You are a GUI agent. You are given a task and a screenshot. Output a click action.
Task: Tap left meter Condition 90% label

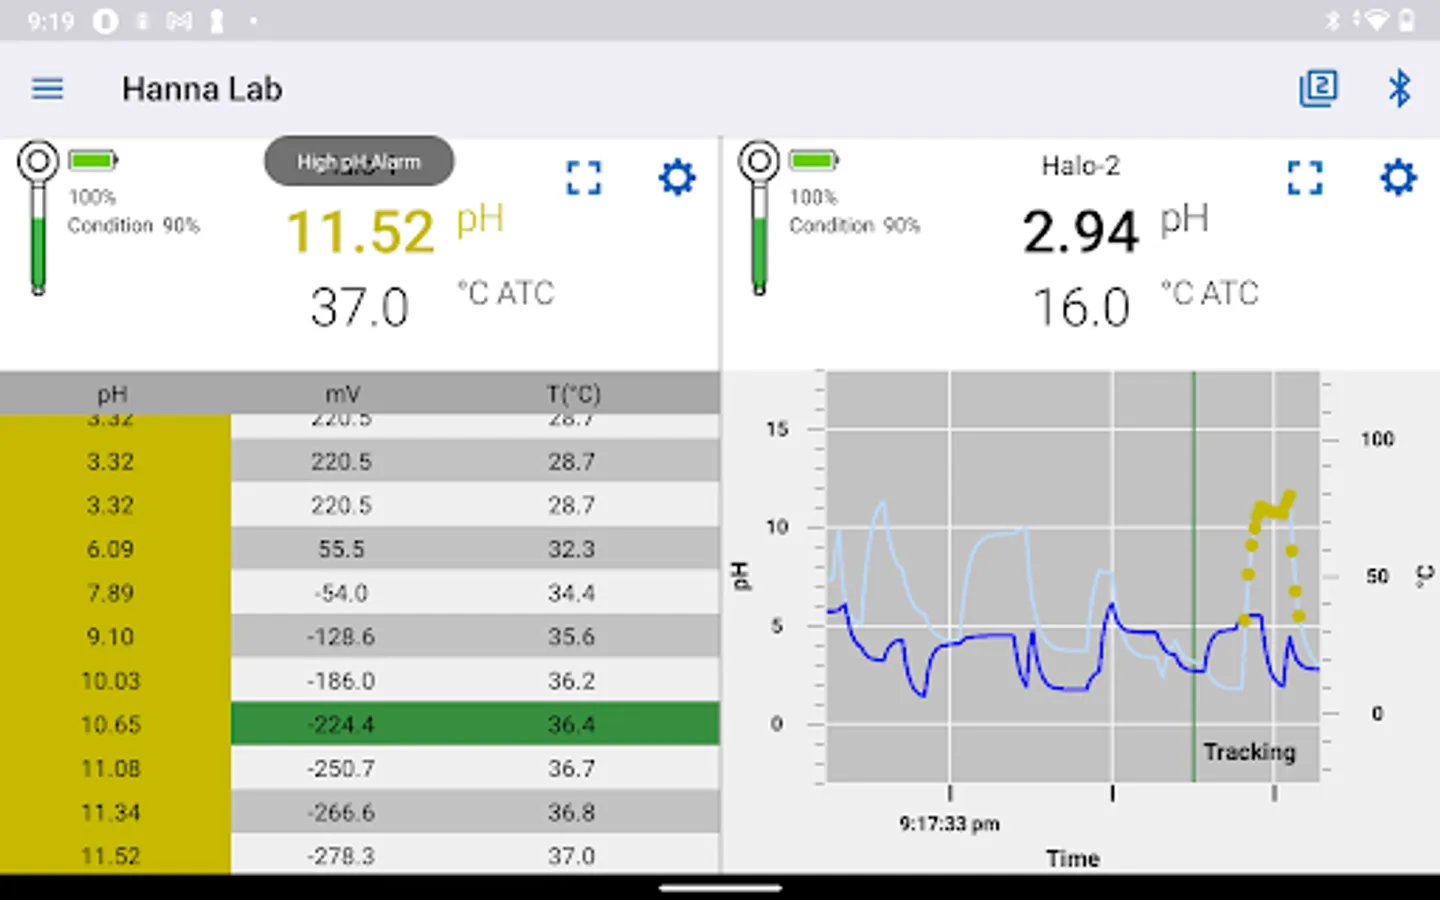(x=134, y=225)
